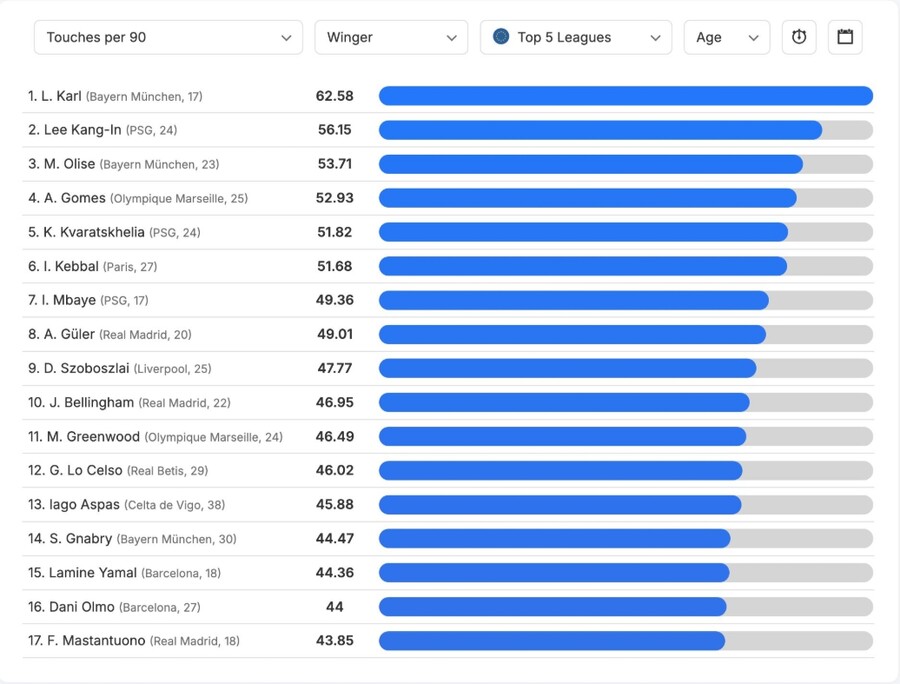
Task: Click Iago Aspas's touches progress bar
Action: point(560,505)
